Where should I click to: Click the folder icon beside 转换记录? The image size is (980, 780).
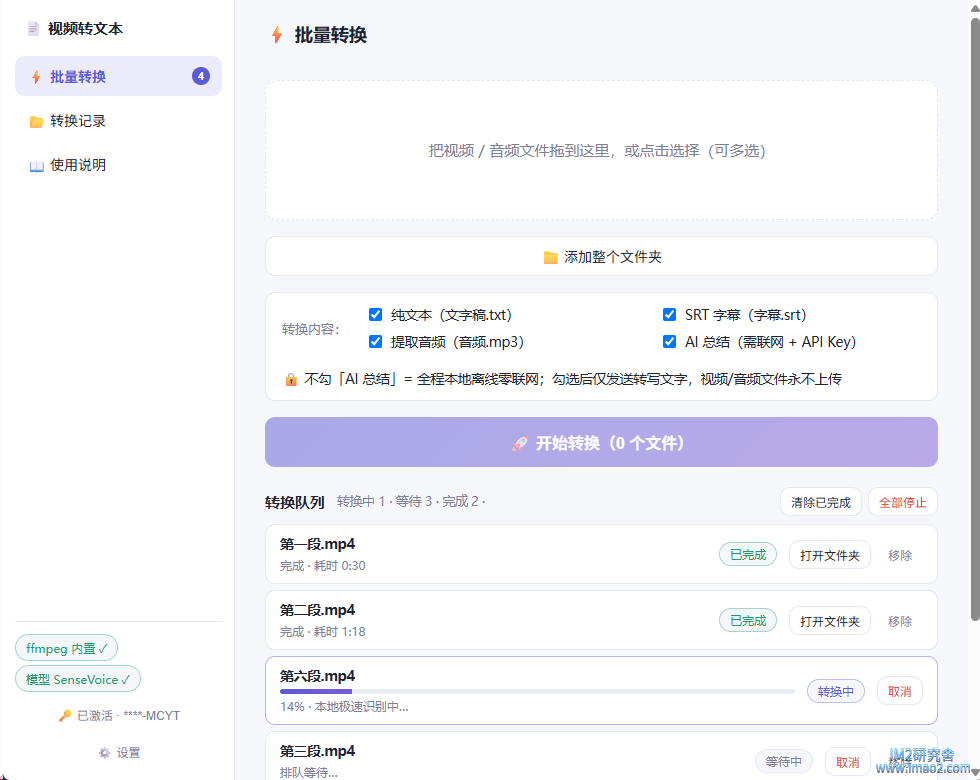(x=37, y=121)
